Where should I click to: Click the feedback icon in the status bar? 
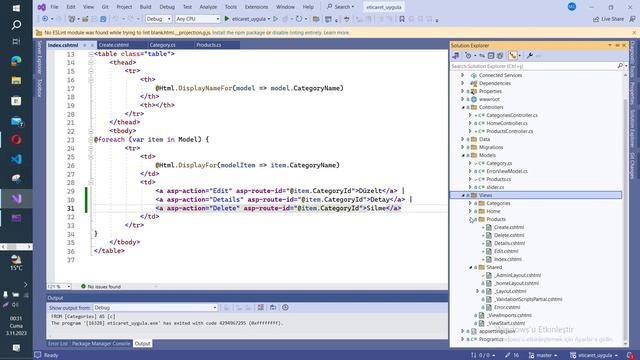[38, 355]
